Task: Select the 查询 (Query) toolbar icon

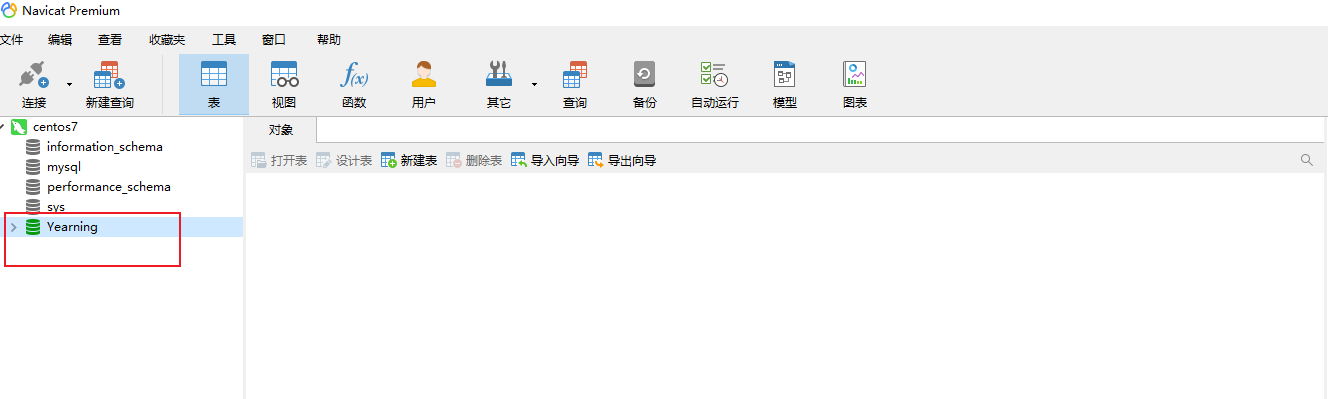Action: tap(575, 84)
